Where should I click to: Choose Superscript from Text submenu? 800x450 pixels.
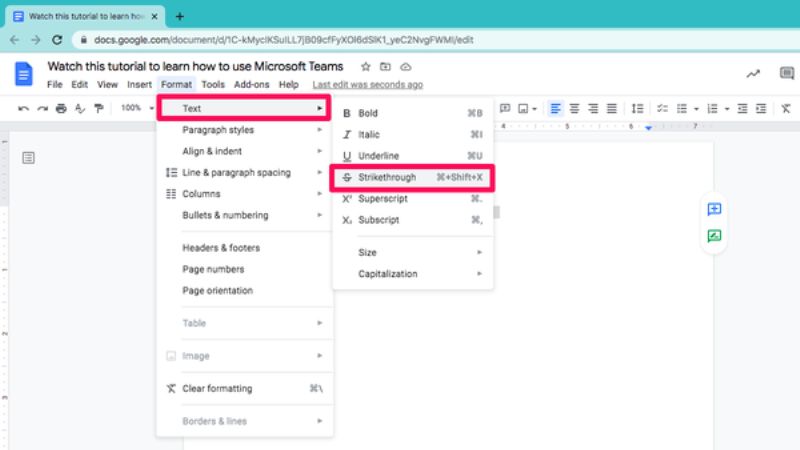click(x=413, y=199)
